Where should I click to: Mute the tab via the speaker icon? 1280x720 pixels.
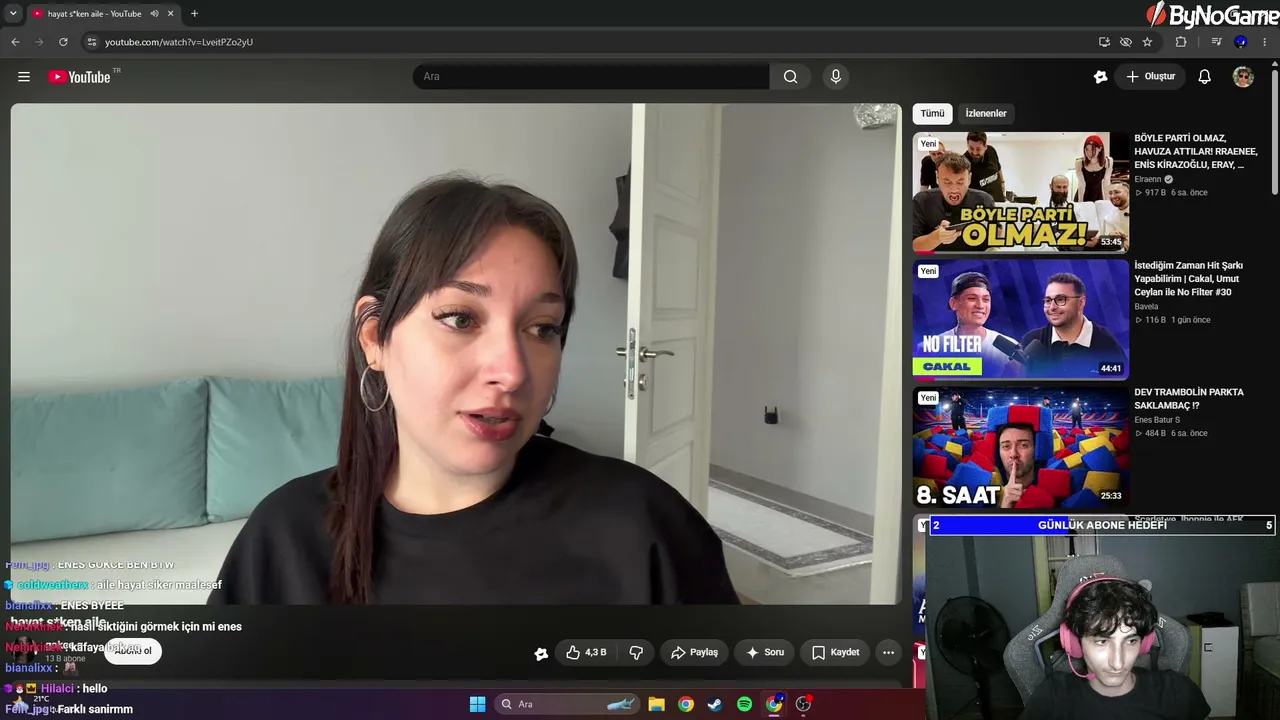point(154,14)
